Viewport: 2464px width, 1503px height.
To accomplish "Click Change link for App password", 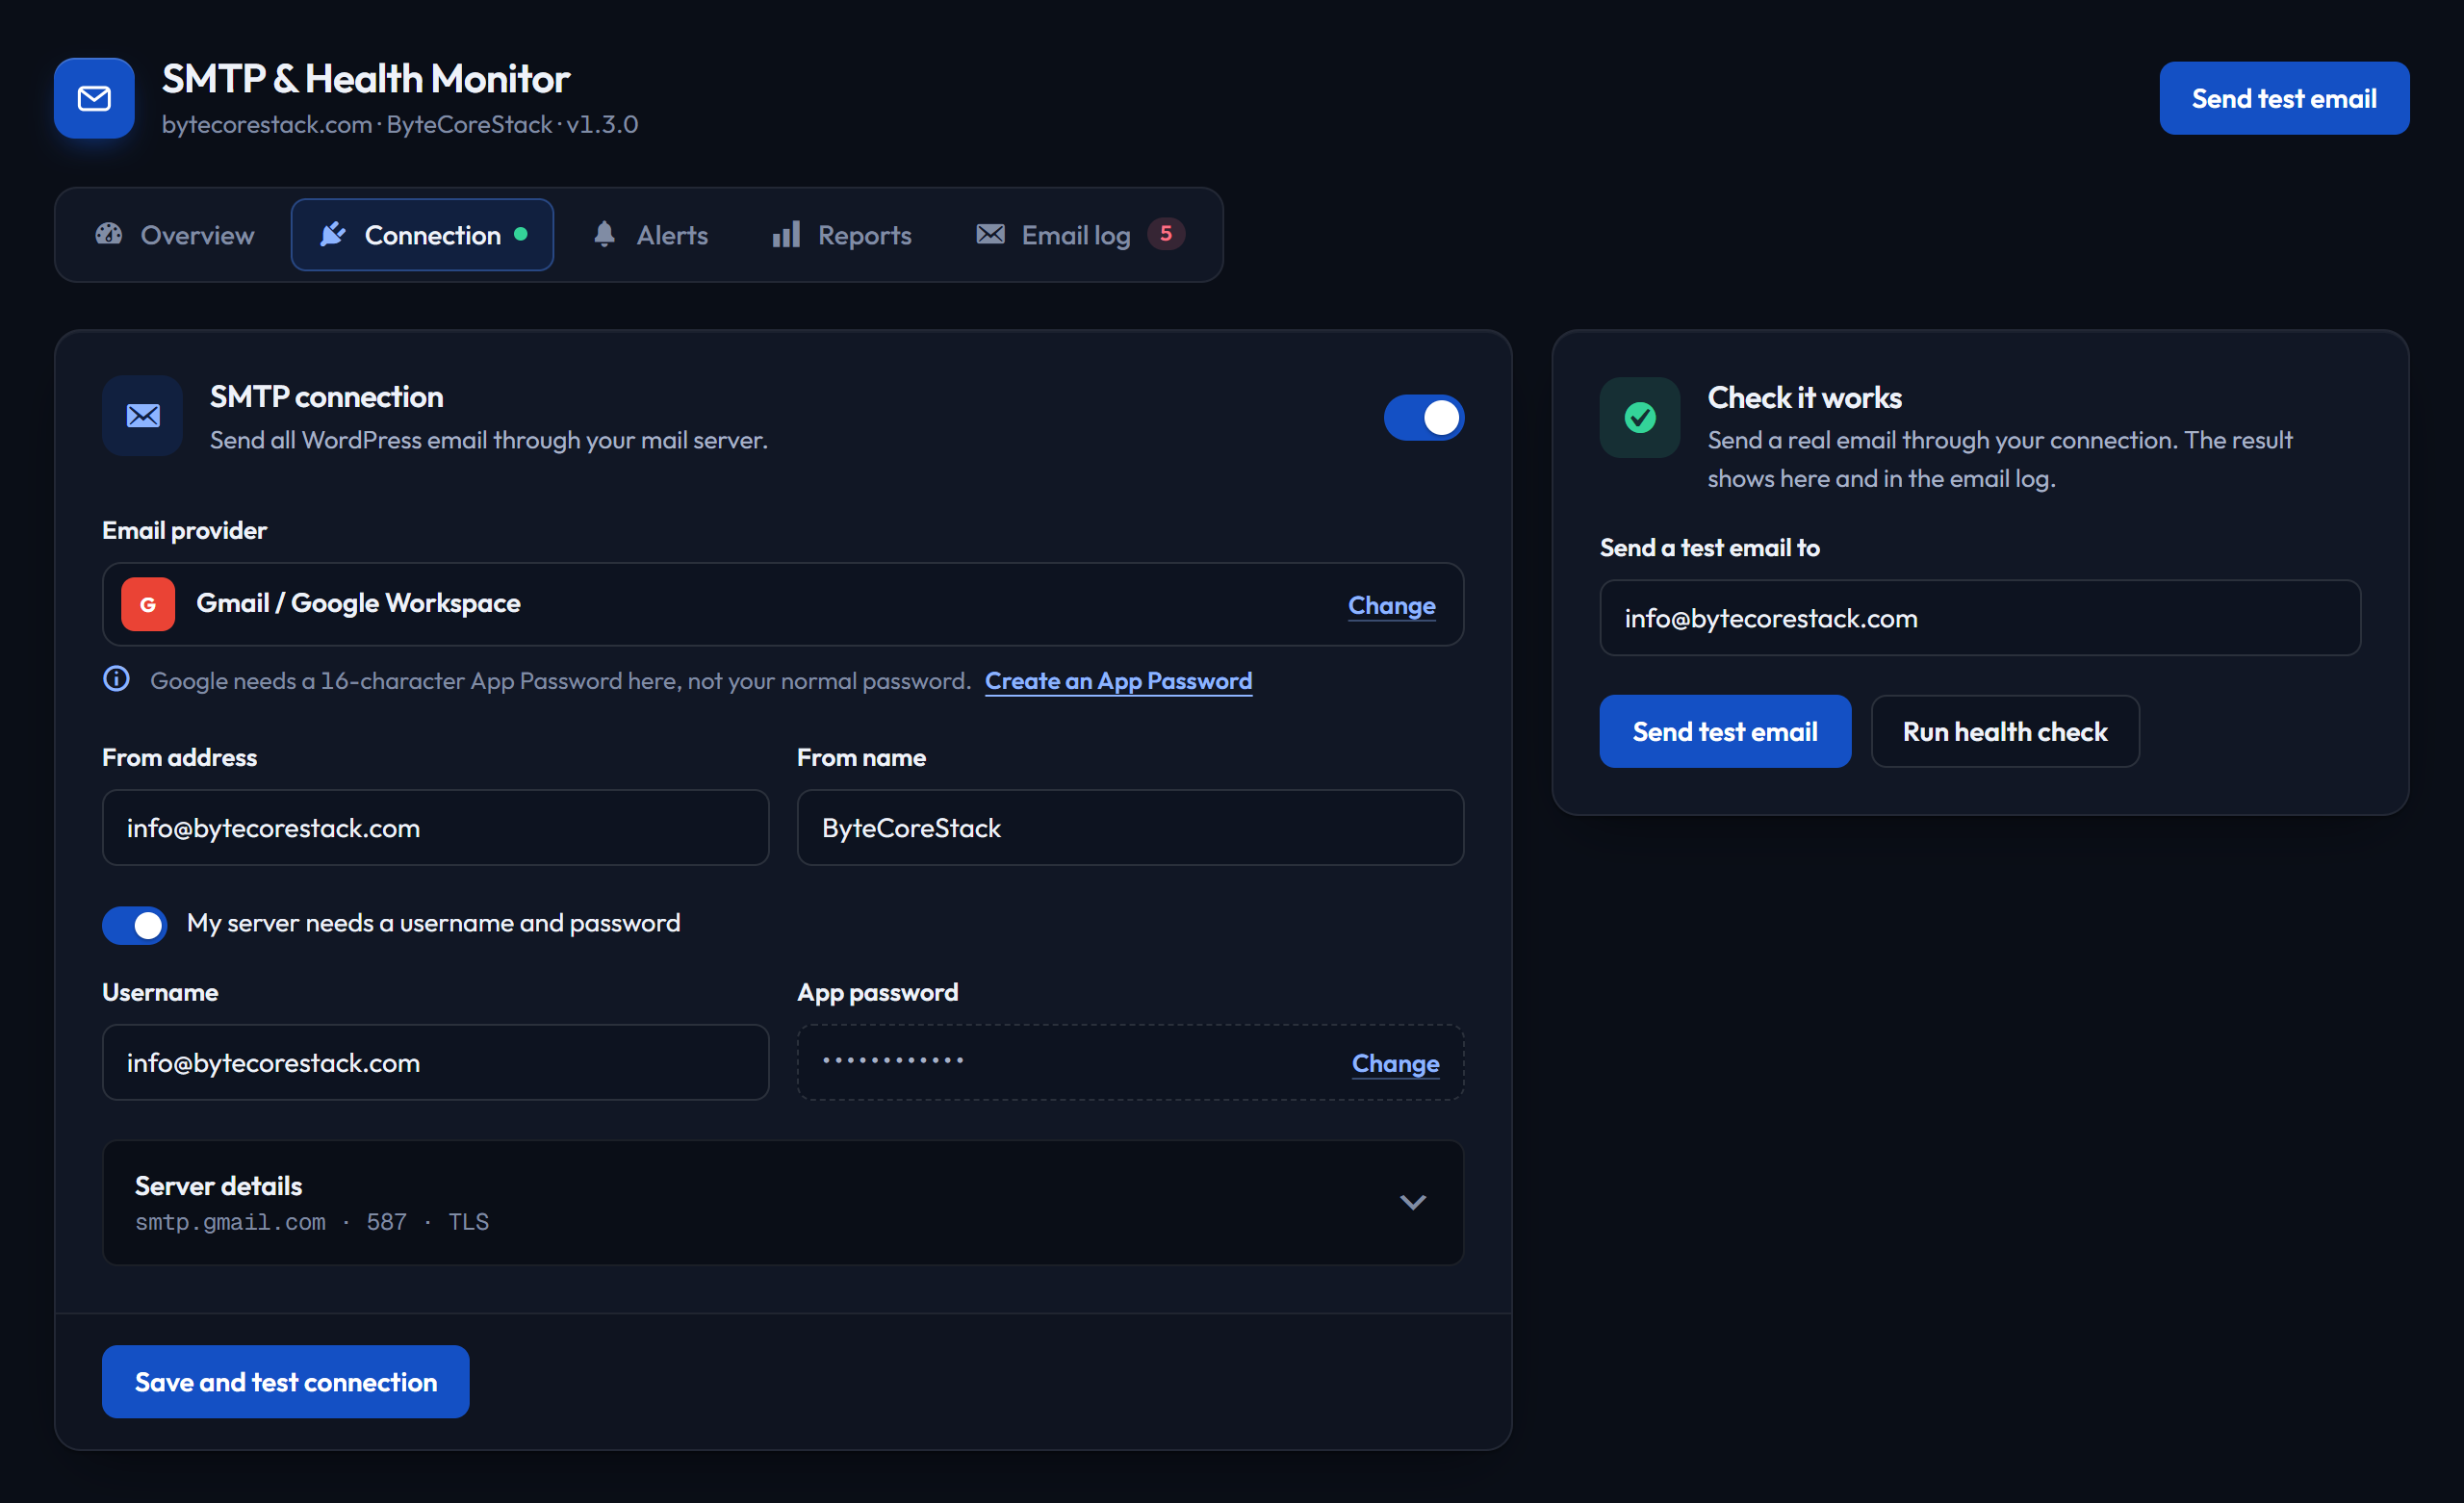I will click(x=1396, y=1063).
